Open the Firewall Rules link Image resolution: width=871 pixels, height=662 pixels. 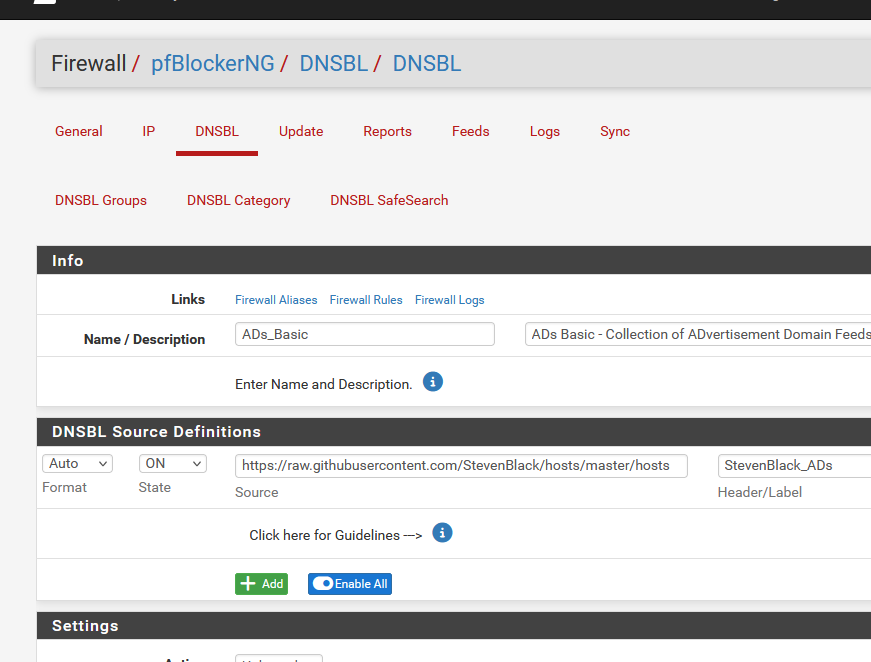coord(366,300)
